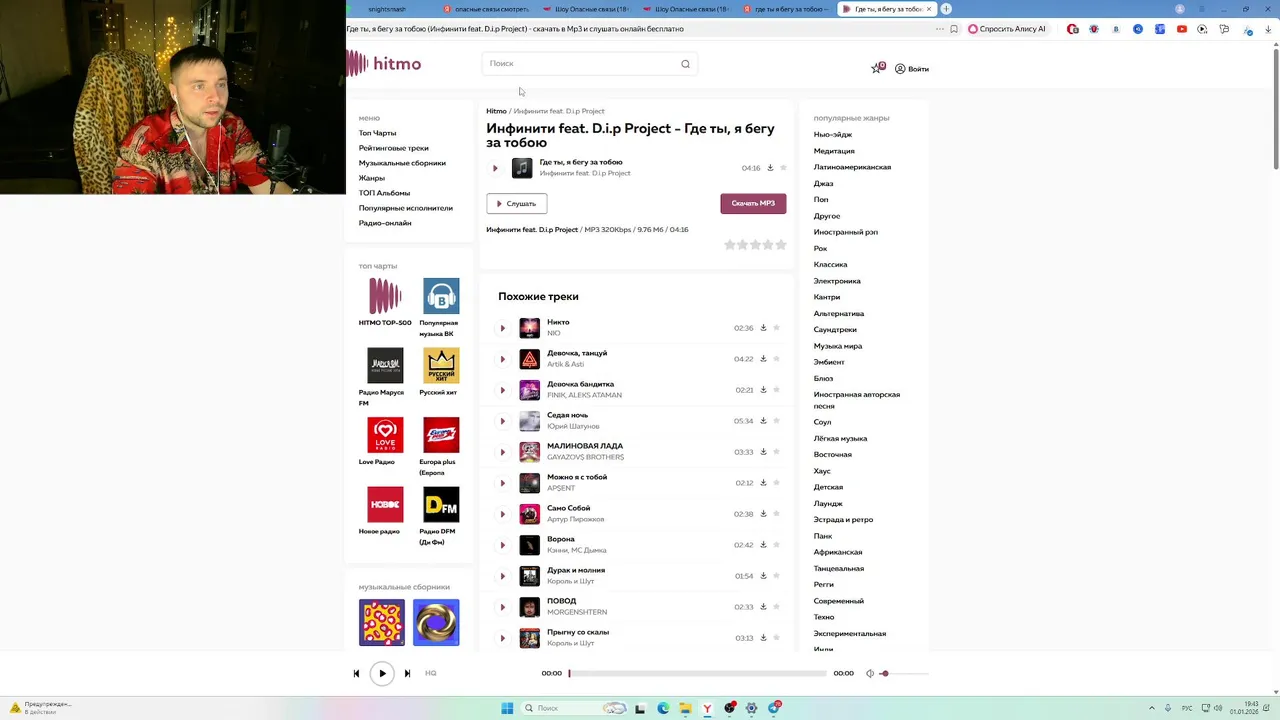The image size is (1280, 720).
Task: Toggle HQ quality in the player
Action: pyautogui.click(x=431, y=673)
